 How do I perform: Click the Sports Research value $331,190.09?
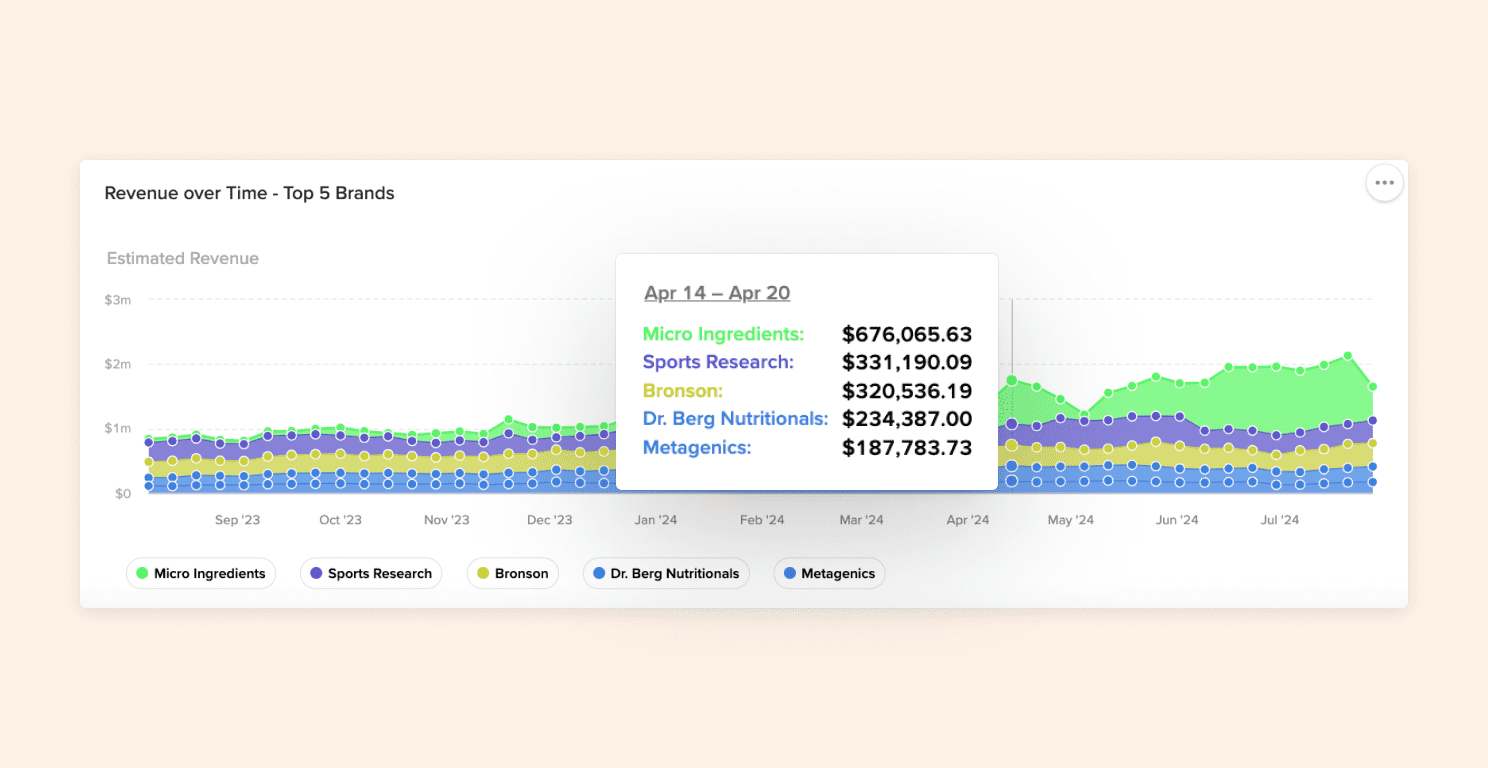[907, 362]
